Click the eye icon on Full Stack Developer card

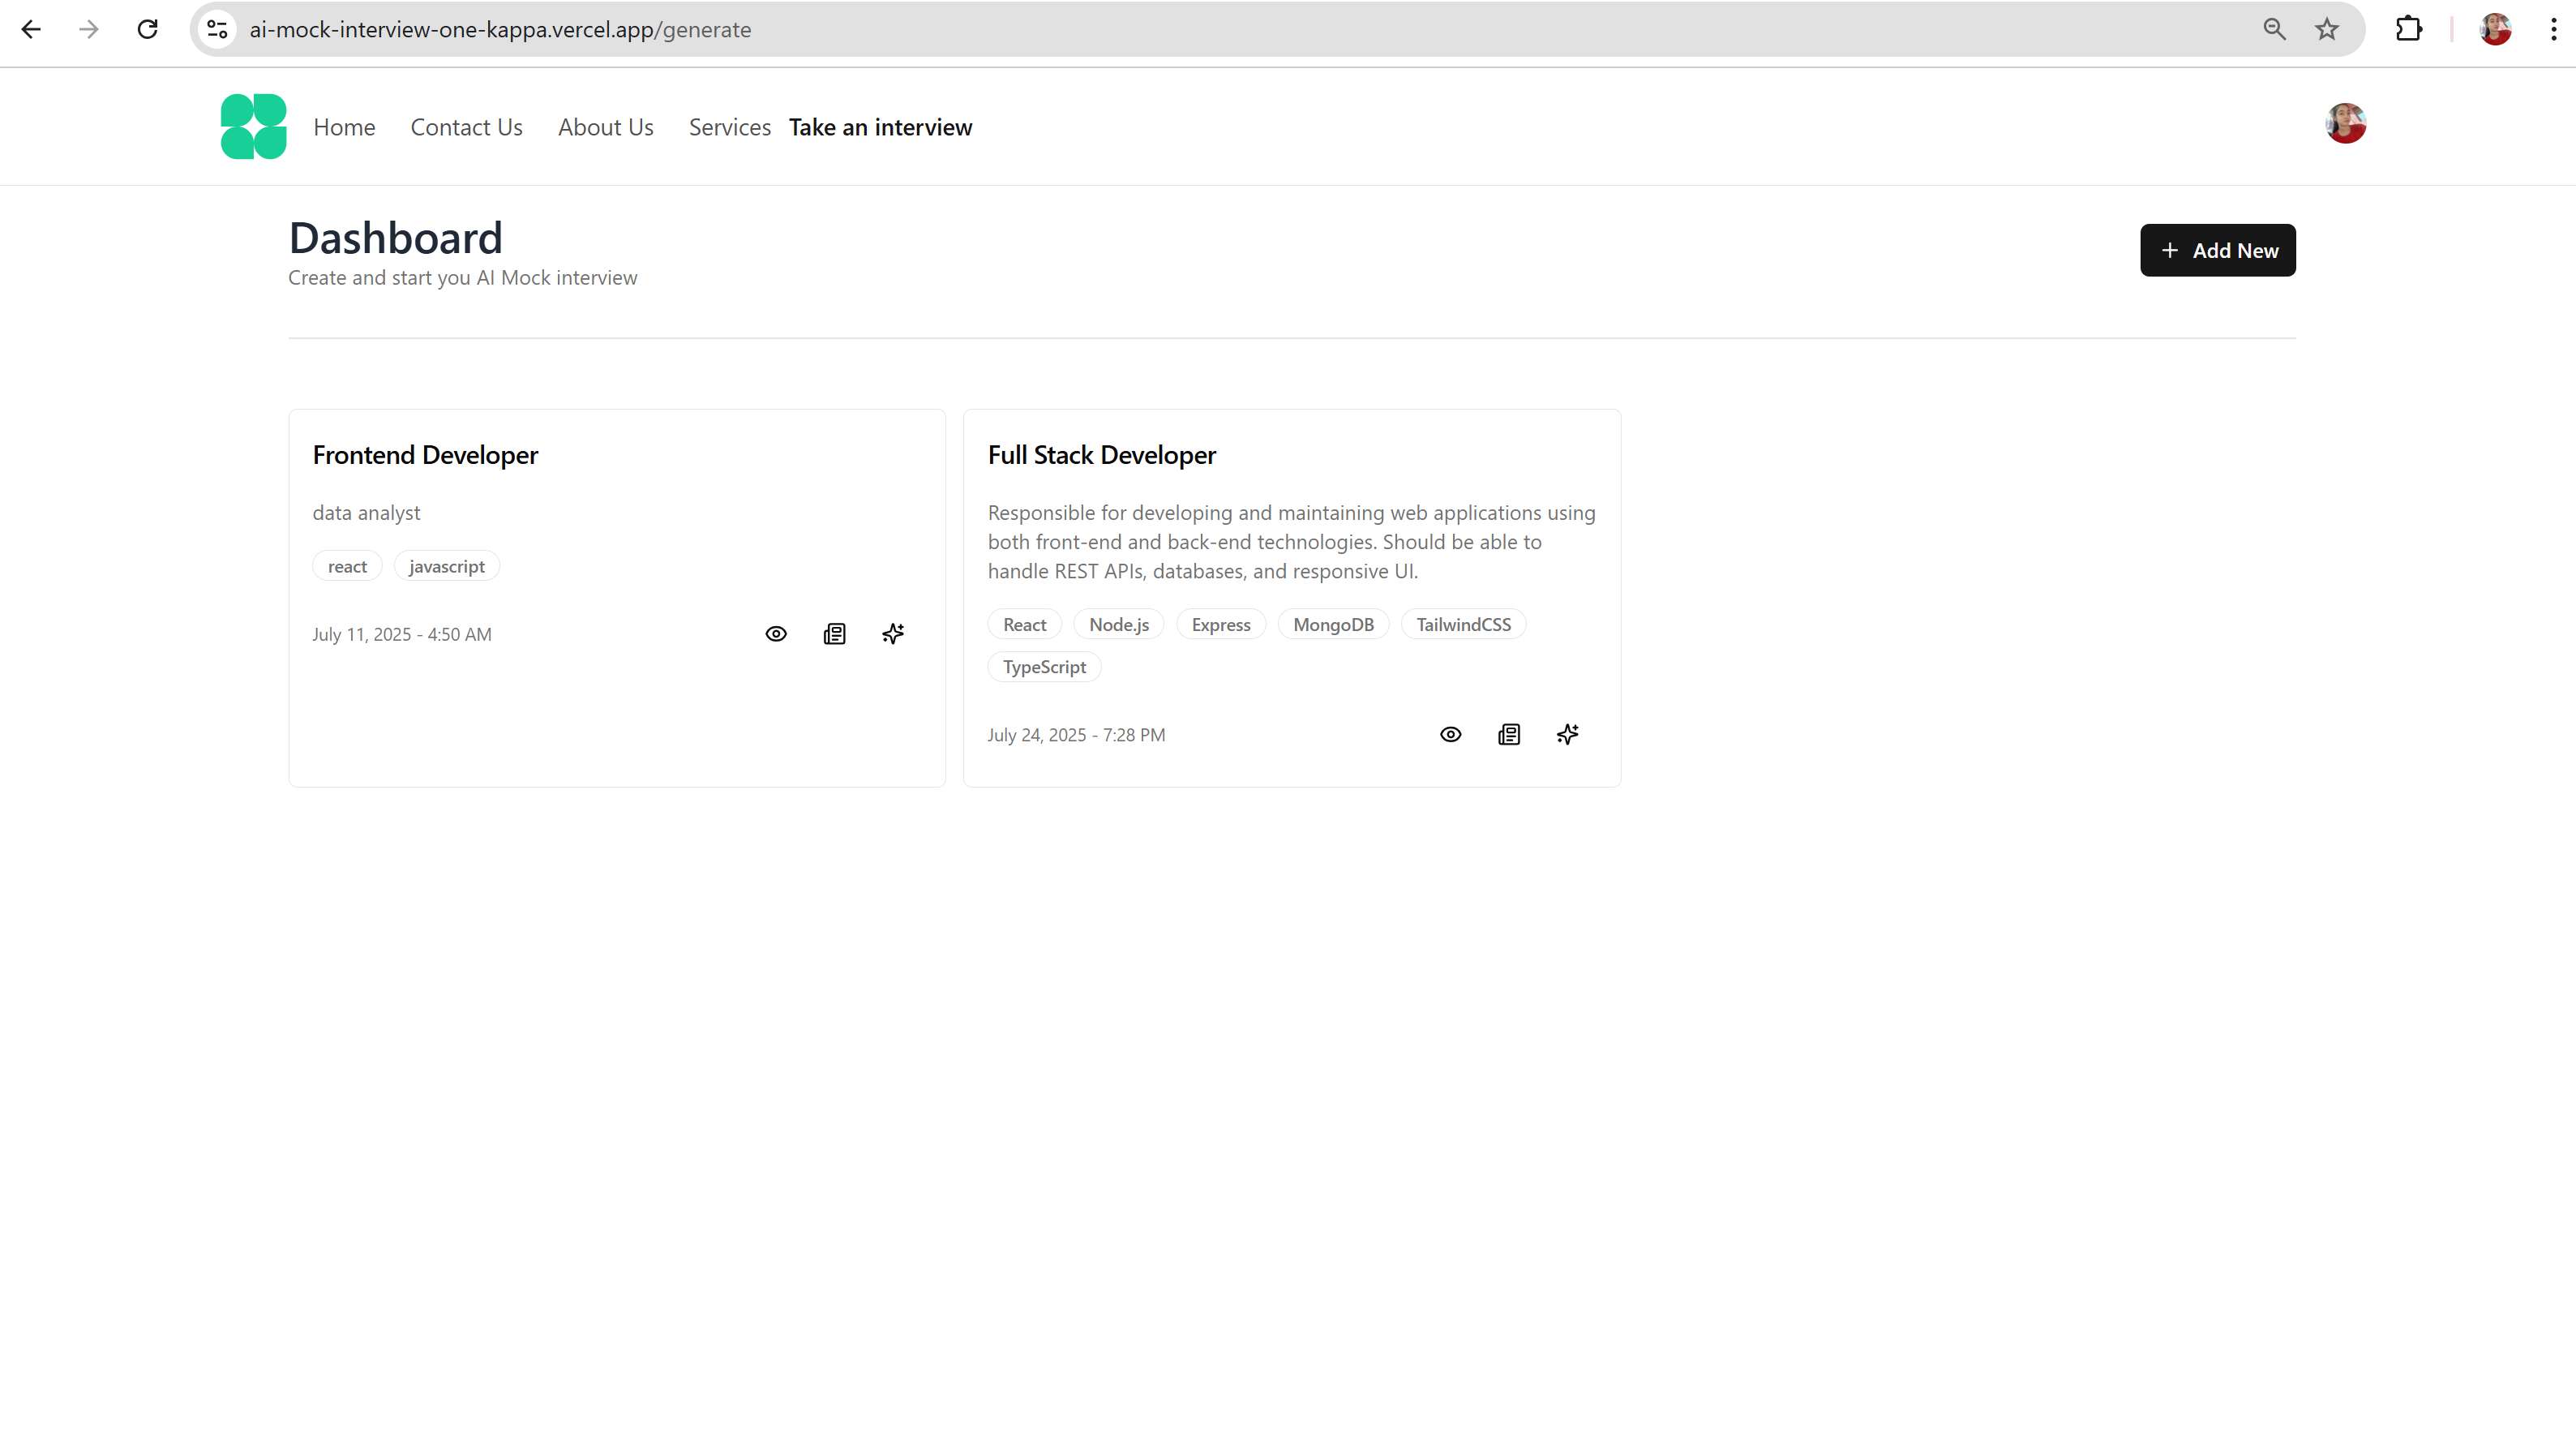(1450, 735)
